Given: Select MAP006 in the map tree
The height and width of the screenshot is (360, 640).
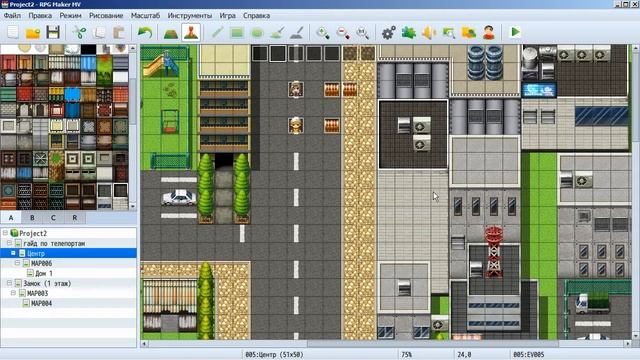Looking at the screenshot, I should pos(41,263).
